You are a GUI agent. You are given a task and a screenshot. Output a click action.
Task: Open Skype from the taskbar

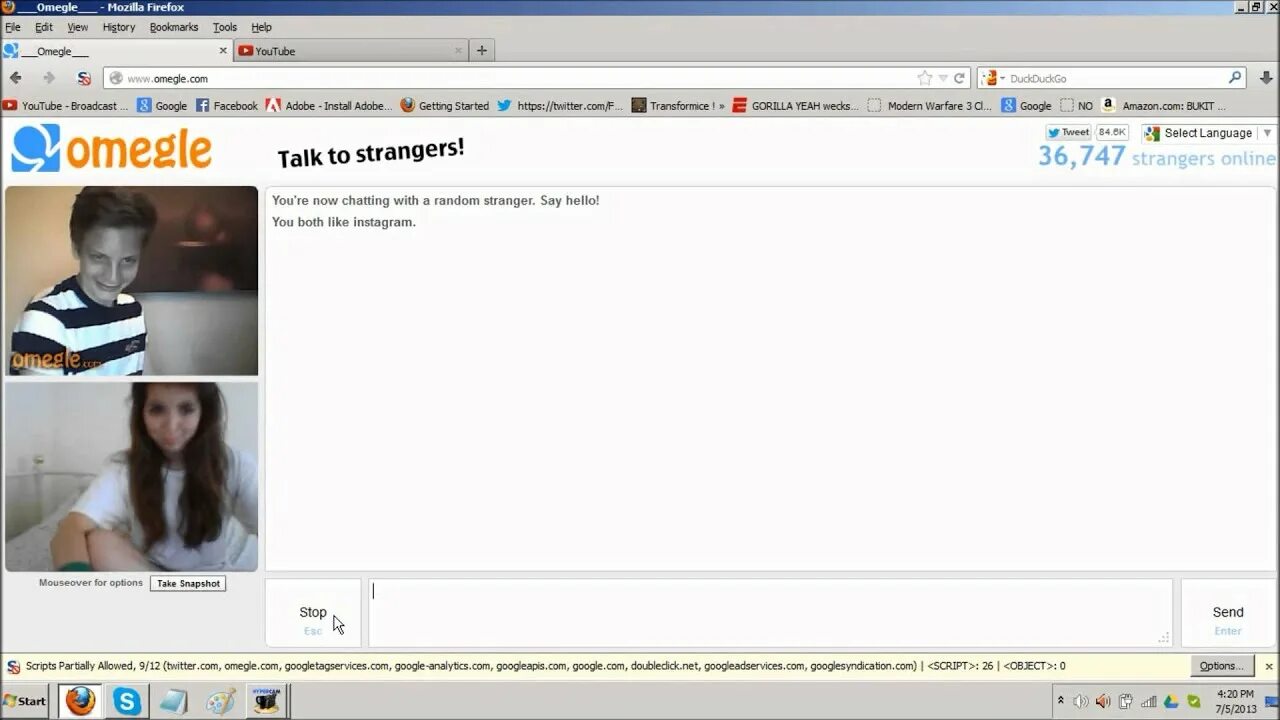point(127,701)
